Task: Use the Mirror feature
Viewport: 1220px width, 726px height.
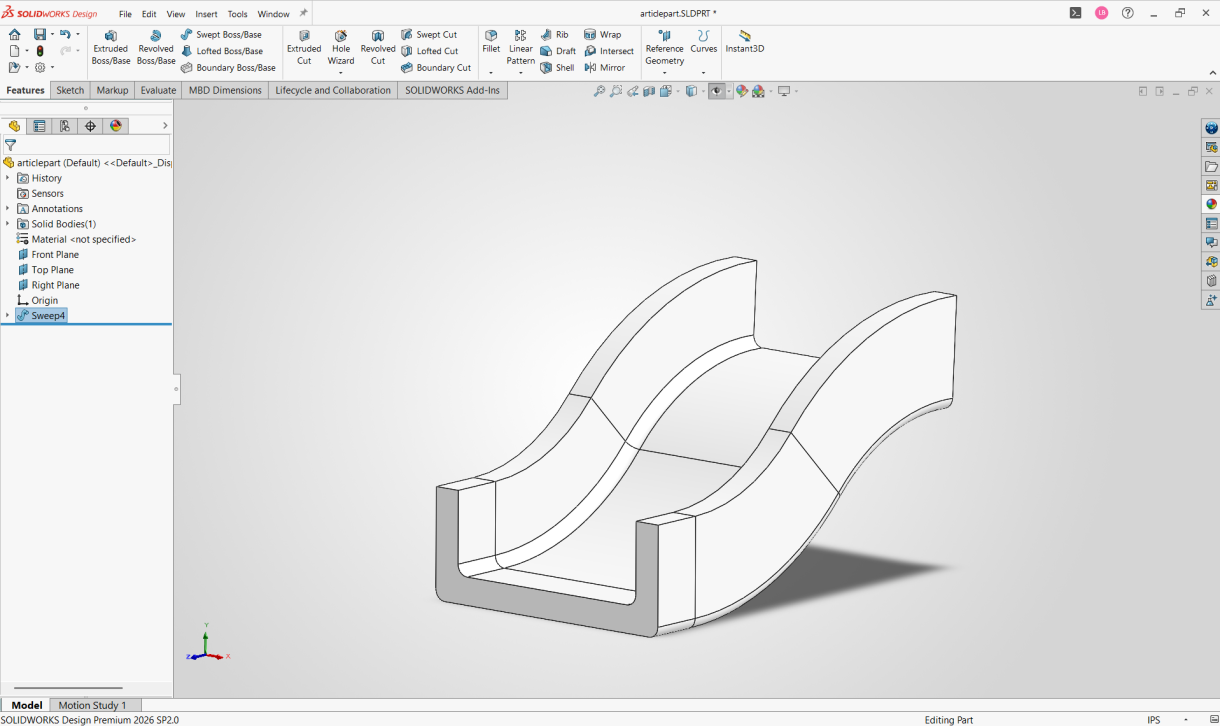Action: [x=605, y=68]
